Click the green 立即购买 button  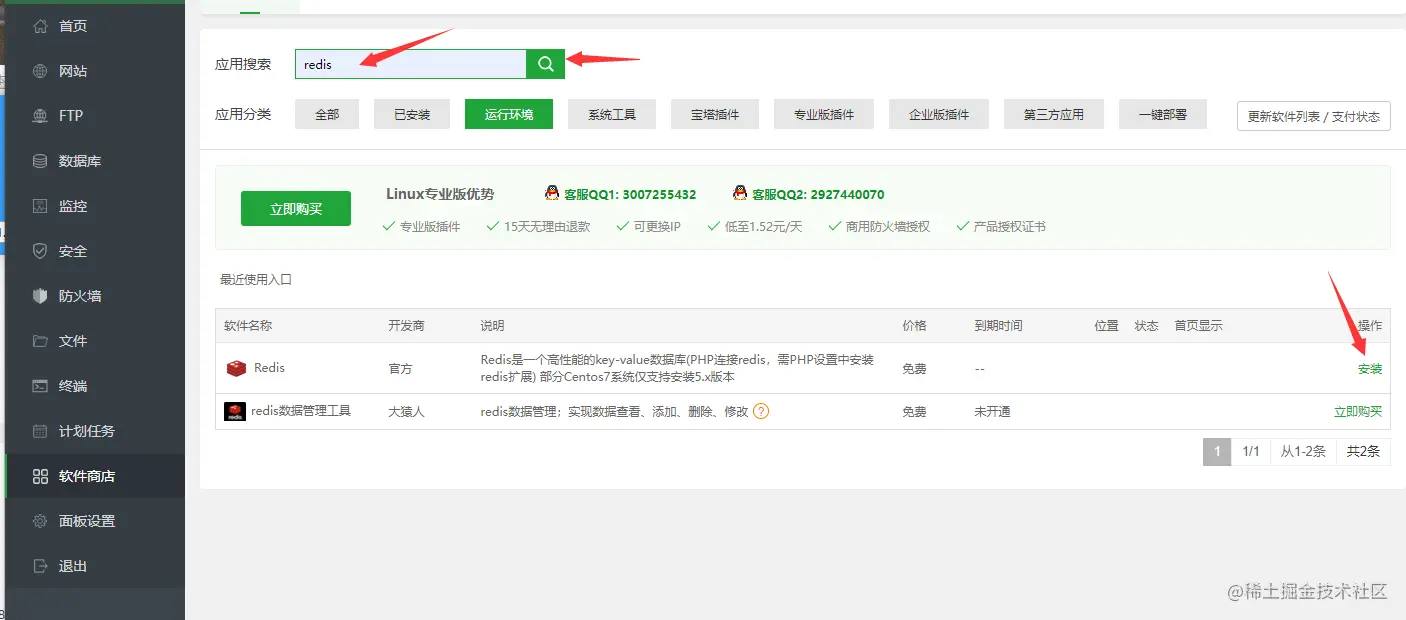tap(296, 208)
